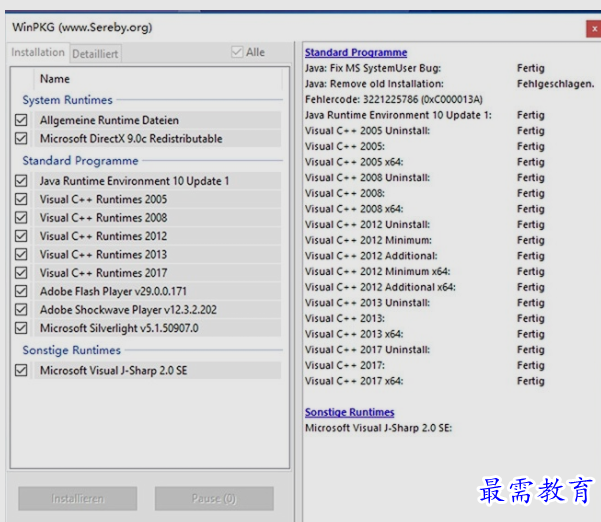The height and width of the screenshot is (522, 601).
Task: Open the Detailliert tab
Action: 95,54
